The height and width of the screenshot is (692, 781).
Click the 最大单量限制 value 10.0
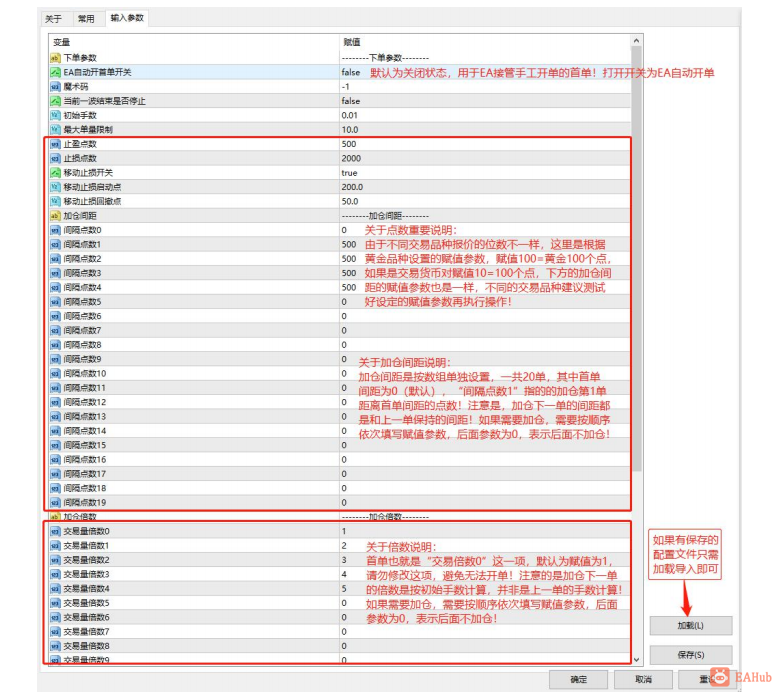(x=350, y=130)
